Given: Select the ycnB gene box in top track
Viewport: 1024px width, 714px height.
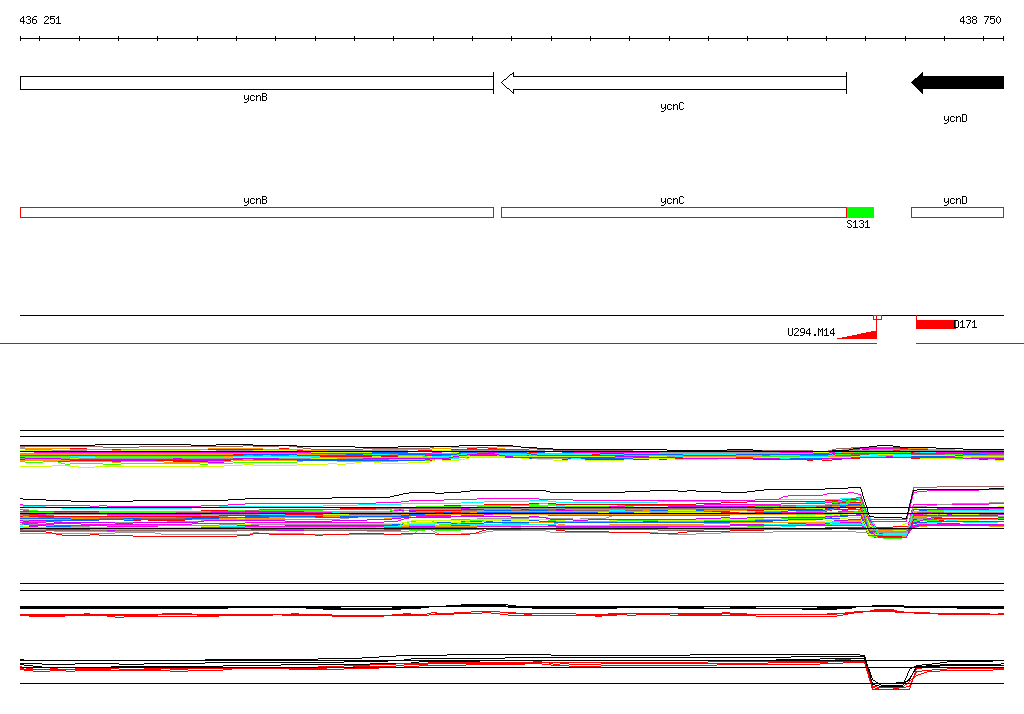Looking at the screenshot, I should [x=257, y=83].
